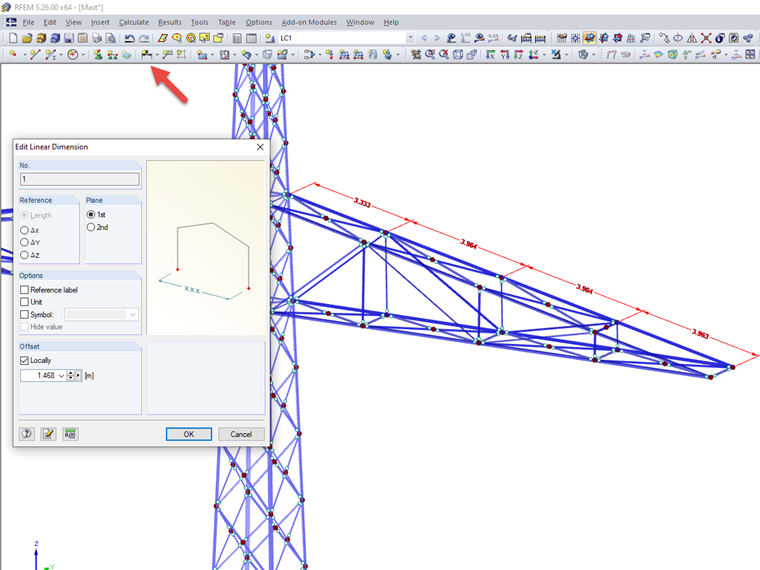The width and height of the screenshot is (760, 570).
Task: Choose the 1st plane option
Action: tap(91, 214)
